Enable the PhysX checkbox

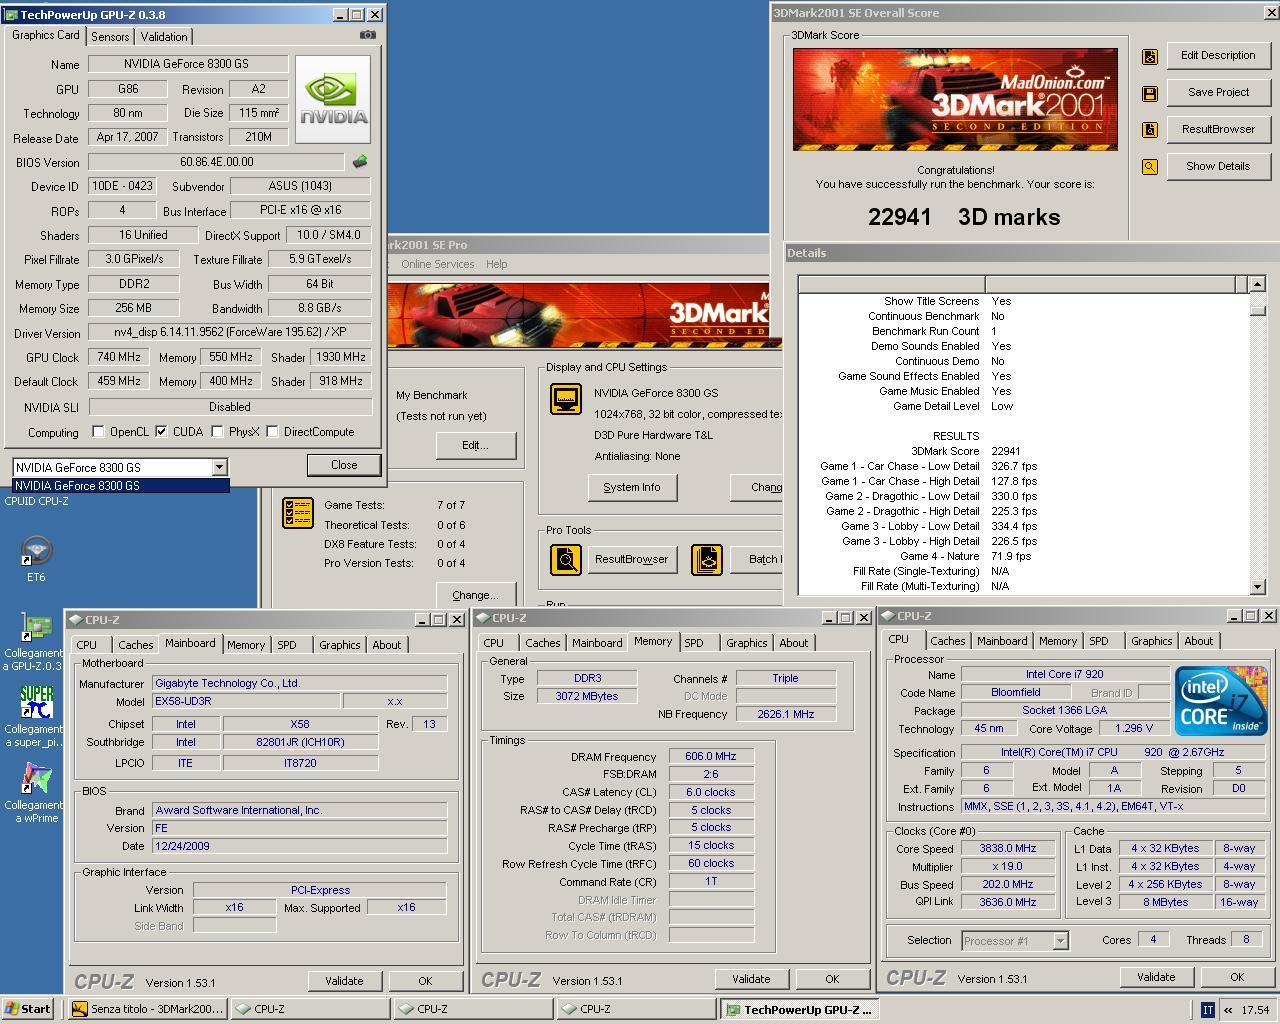click(217, 432)
